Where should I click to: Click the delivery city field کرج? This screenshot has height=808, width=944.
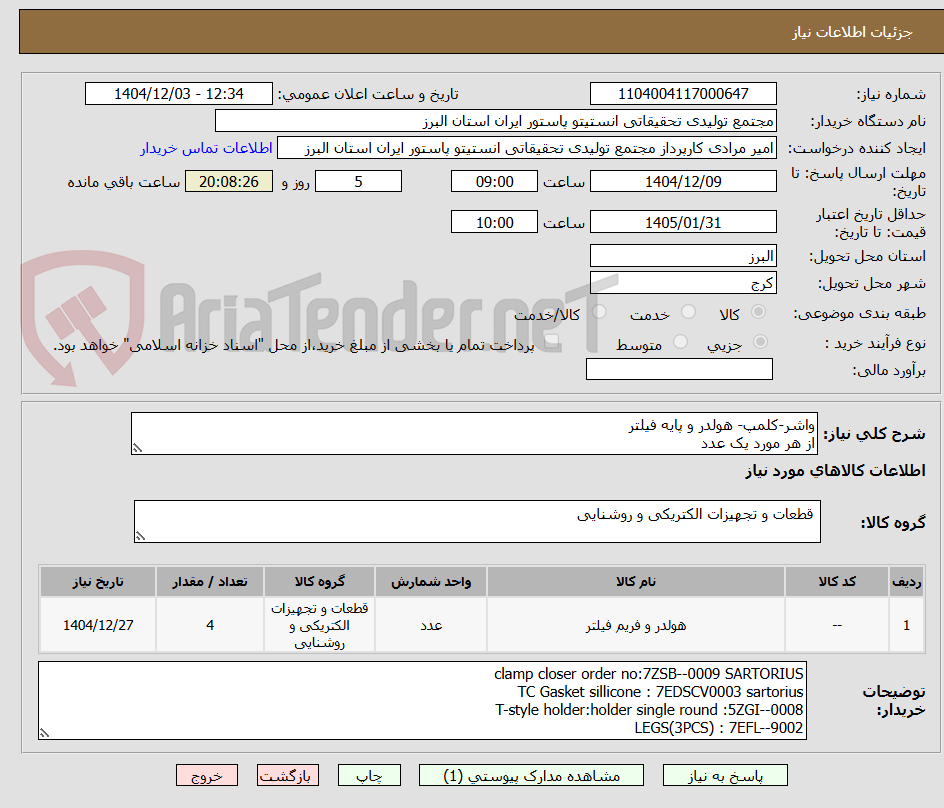(x=683, y=283)
